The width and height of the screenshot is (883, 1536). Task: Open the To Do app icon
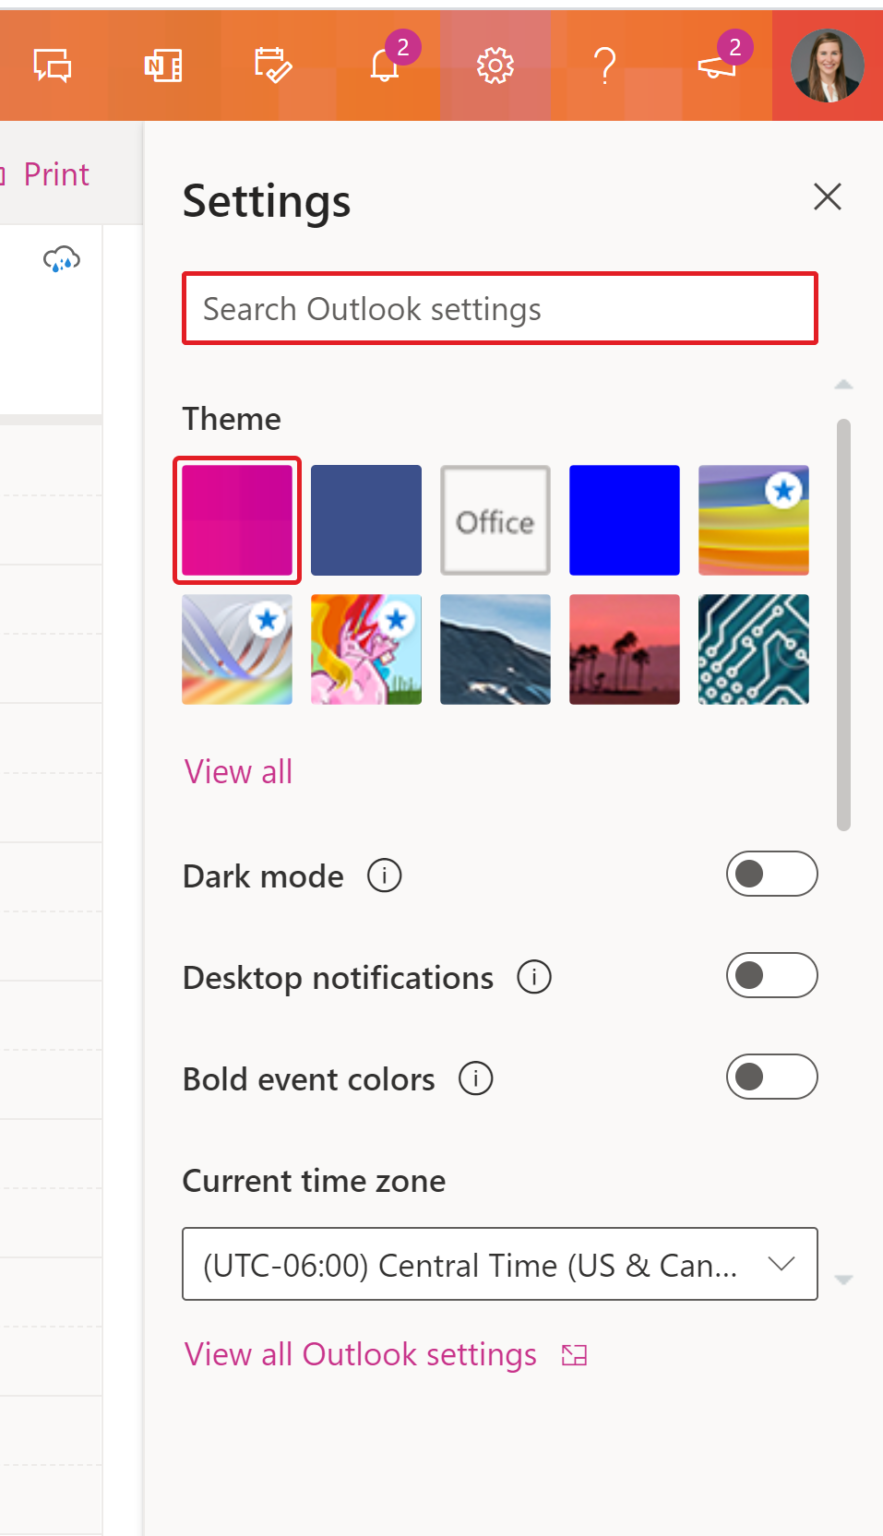coord(273,65)
